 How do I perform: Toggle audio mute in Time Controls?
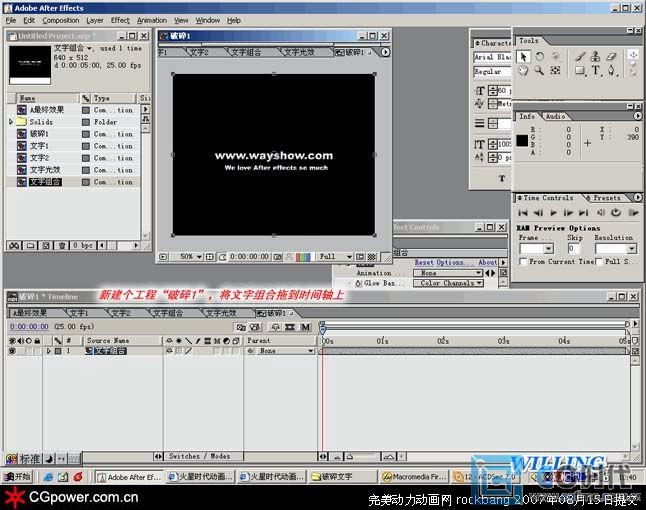(x=601, y=213)
